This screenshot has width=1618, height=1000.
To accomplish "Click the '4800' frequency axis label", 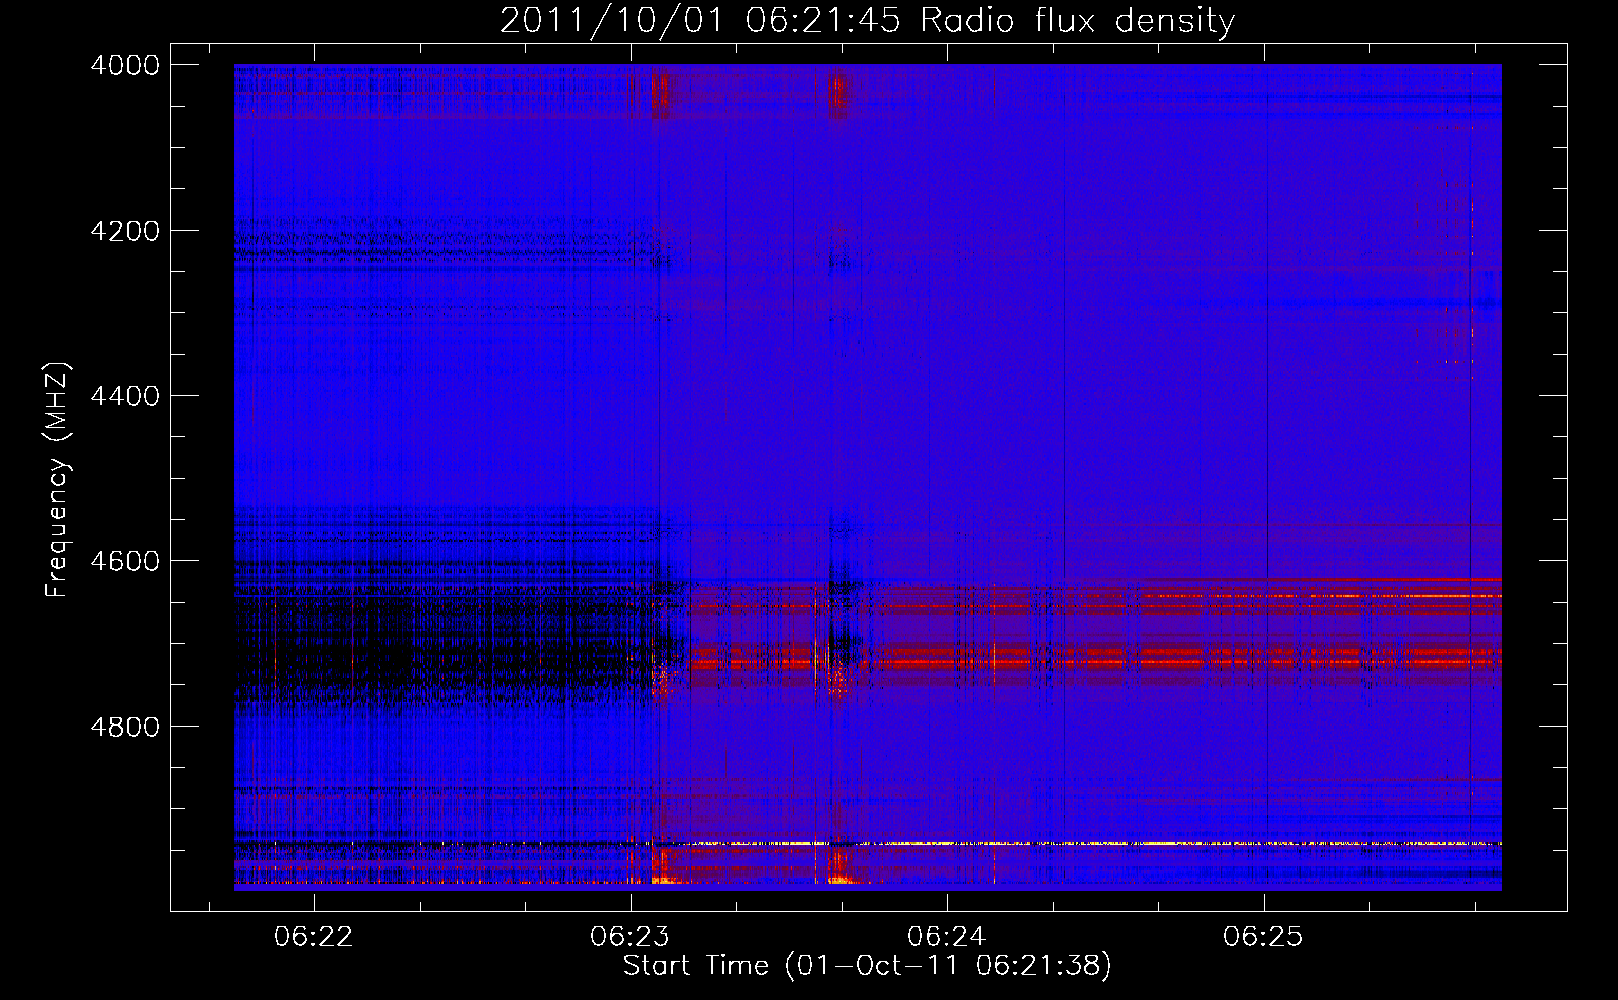I will tap(125, 727).
